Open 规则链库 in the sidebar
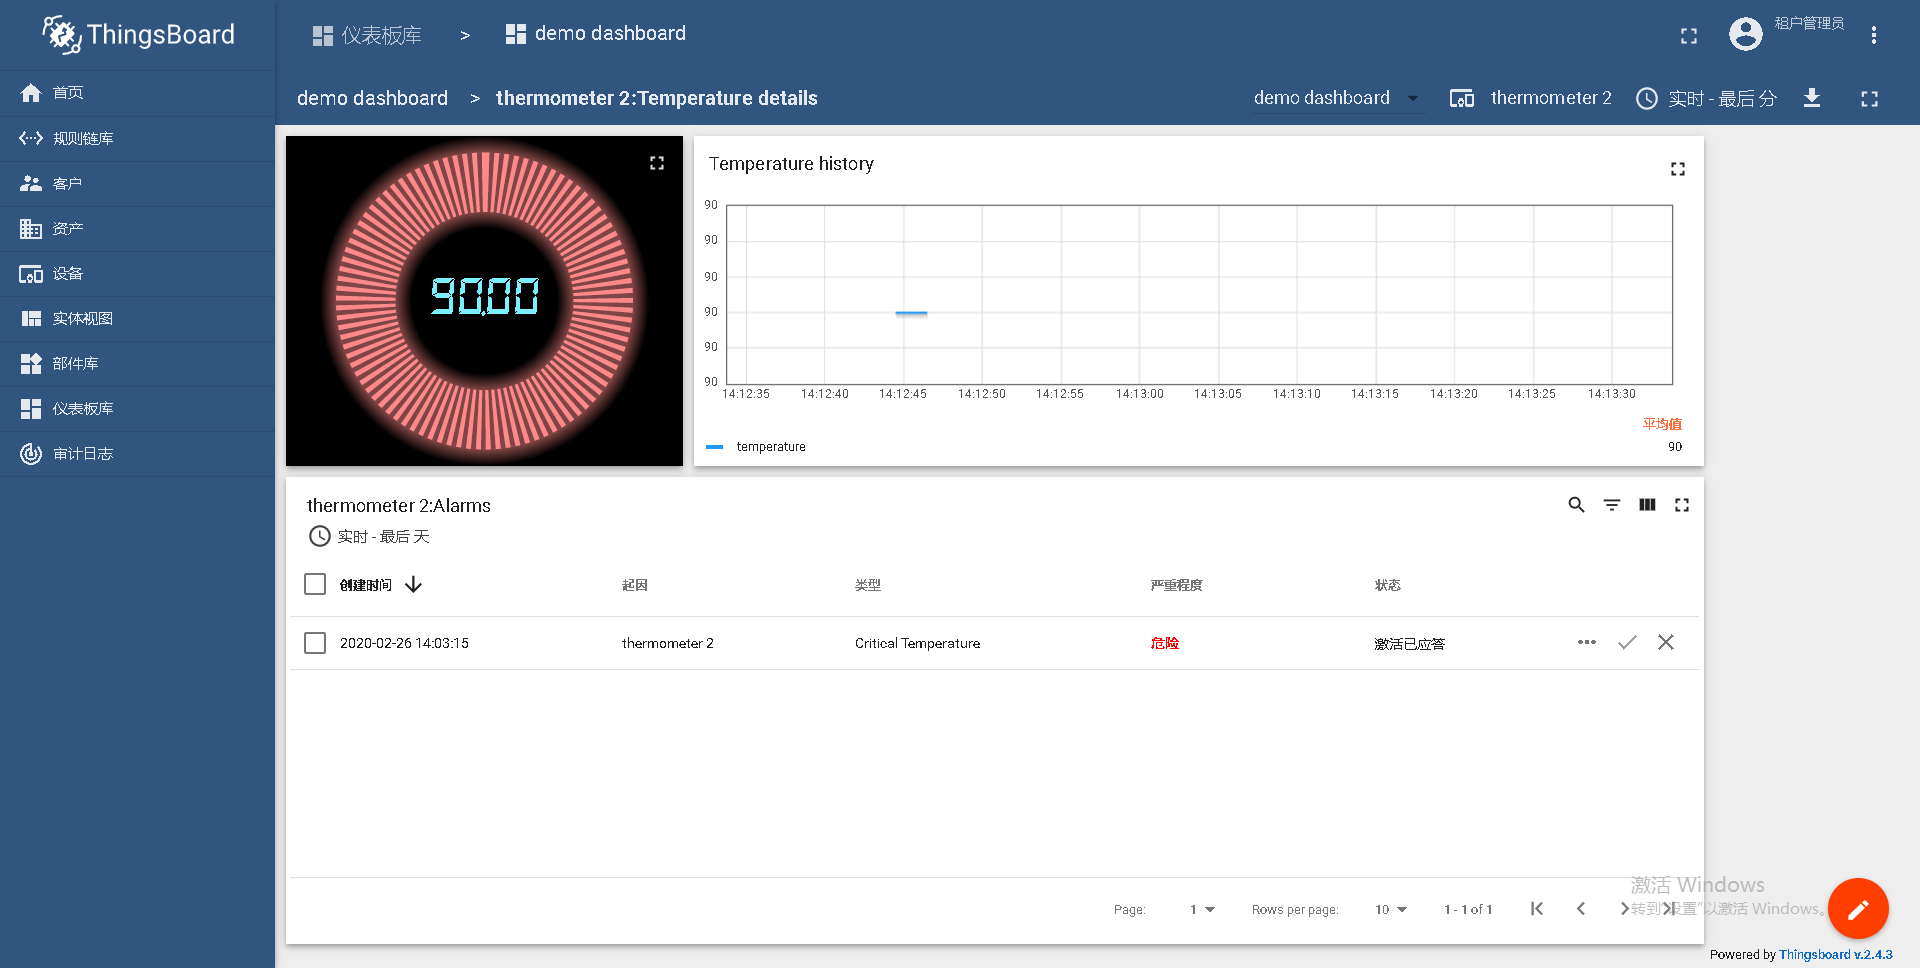This screenshot has height=968, width=1920. 137,138
